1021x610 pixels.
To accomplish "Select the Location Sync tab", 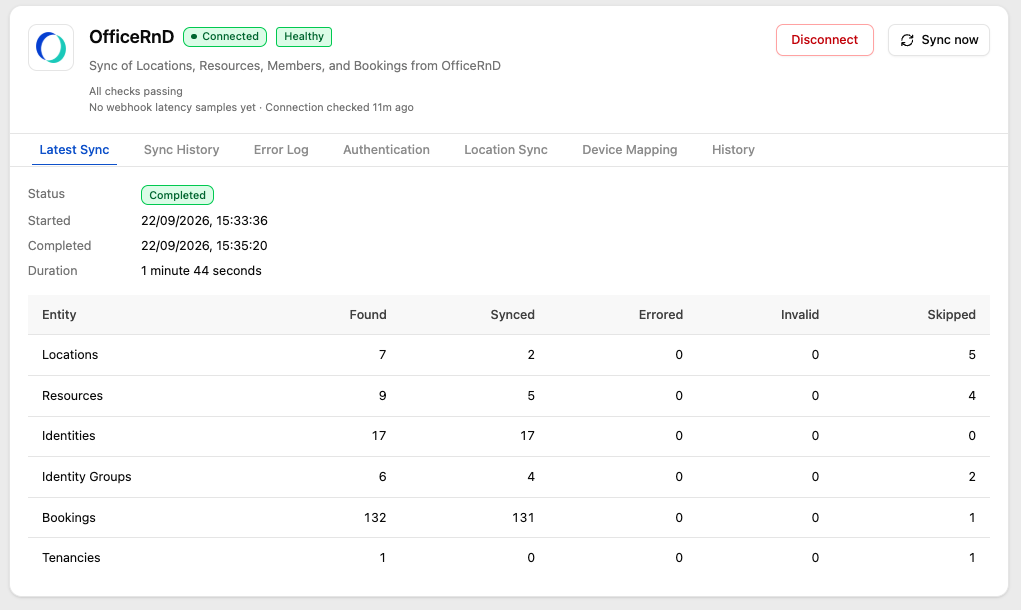I will tap(505, 150).
